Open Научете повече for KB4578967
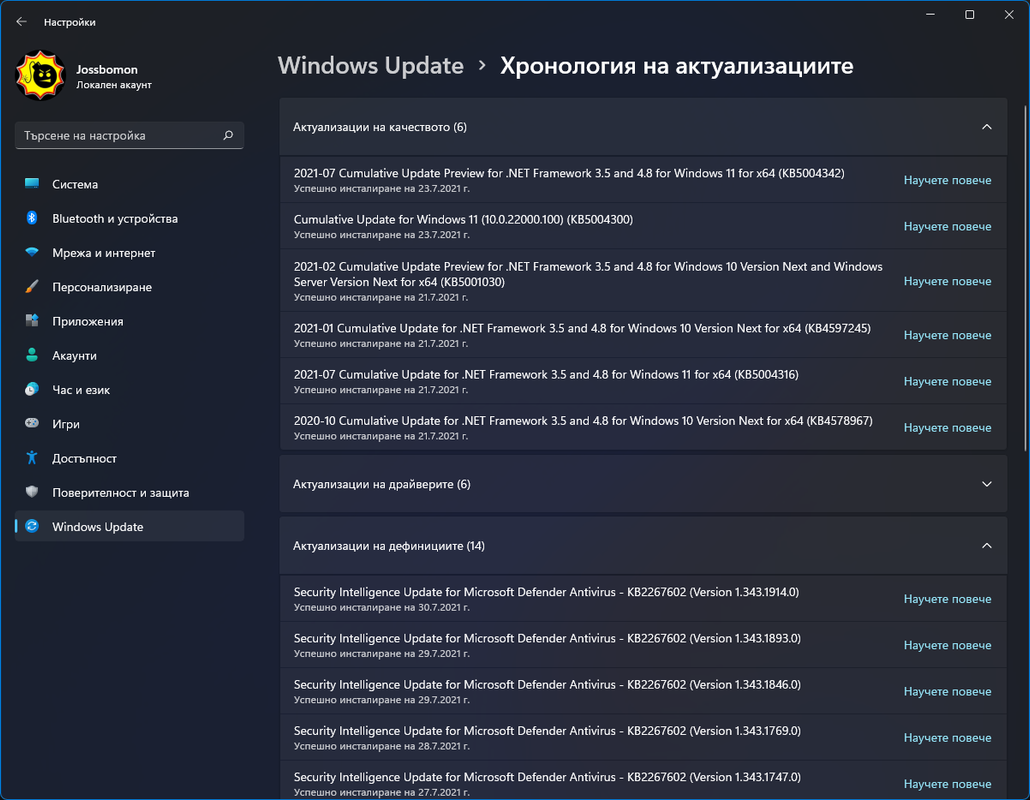Image resolution: width=1030 pixels, height=800 pixels. (x=947, y=428)
